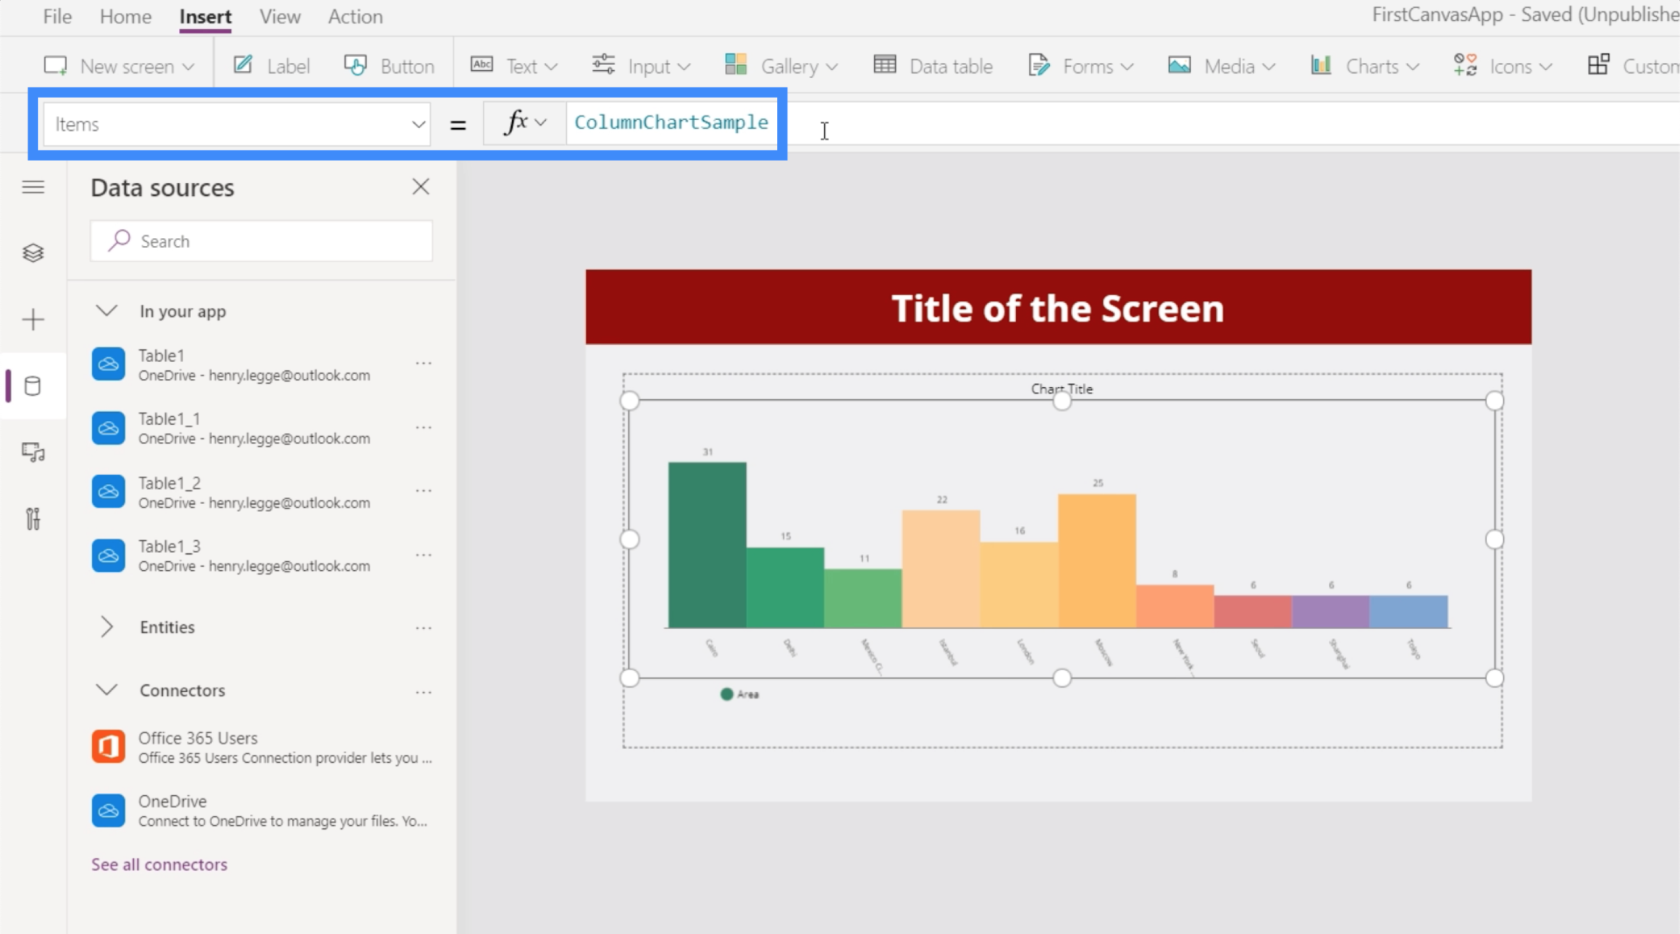
Task: Insert a Label control
Action: pos(272,66)
